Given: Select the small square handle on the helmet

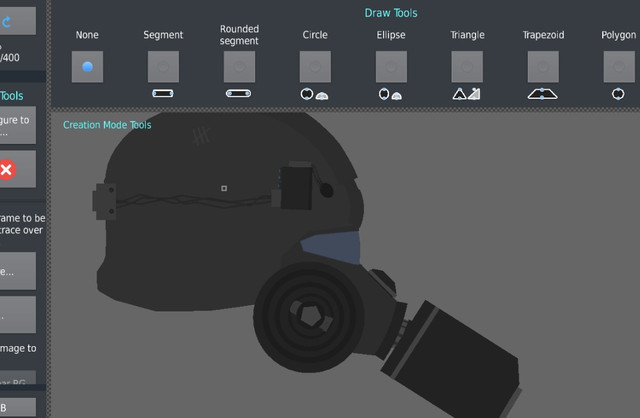Looking at the screenshot, I should coord(224,188).
